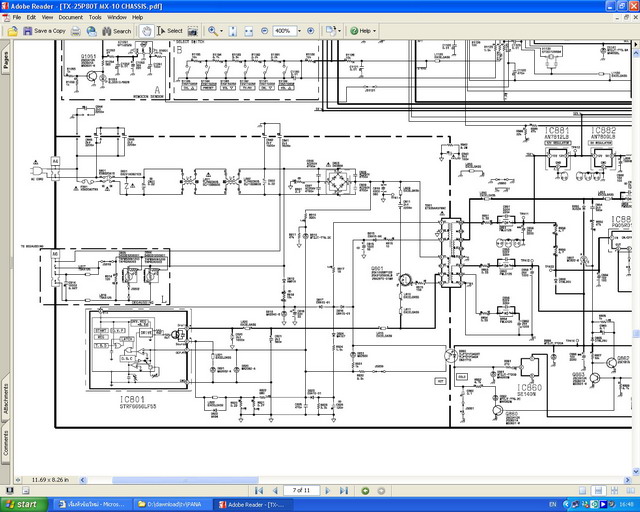Open Search with the binoculars button
640x512 pixels.
117,31
